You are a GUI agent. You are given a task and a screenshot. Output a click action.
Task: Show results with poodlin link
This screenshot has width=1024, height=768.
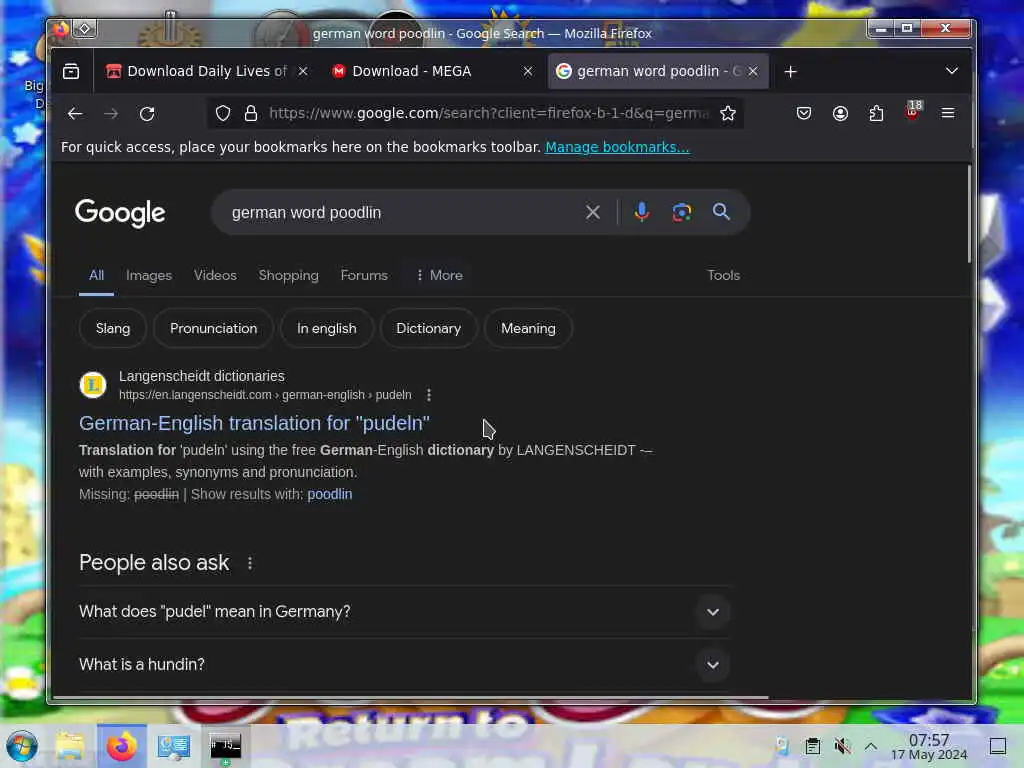(329, 494)
